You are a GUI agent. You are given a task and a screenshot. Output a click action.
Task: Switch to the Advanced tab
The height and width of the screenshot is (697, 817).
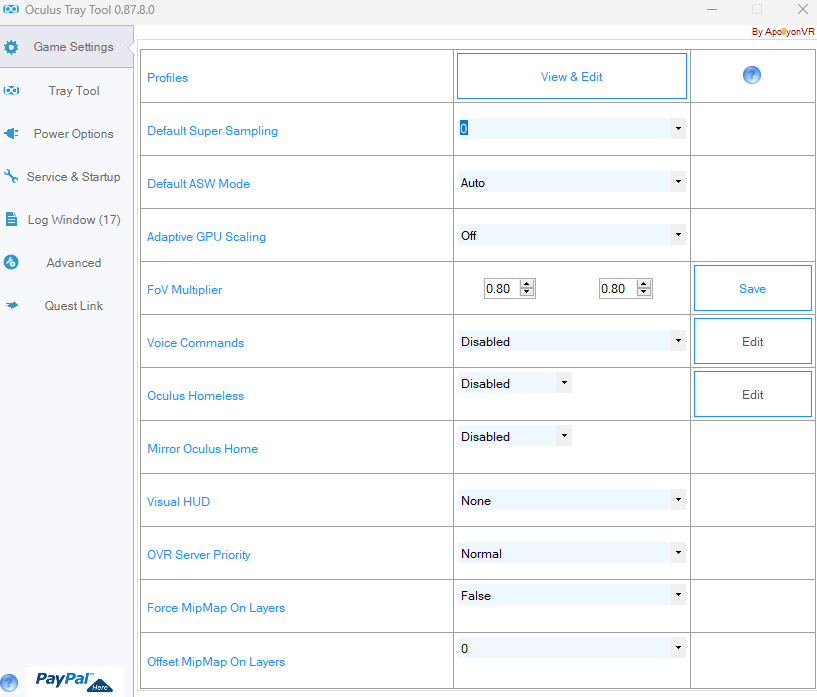[x=67, y=263]
